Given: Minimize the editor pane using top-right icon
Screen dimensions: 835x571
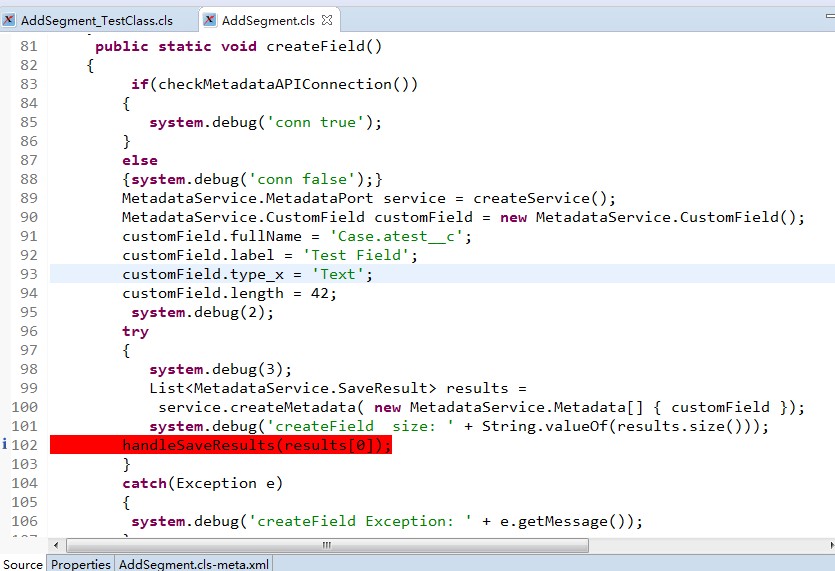Looking at the screenshot, I should pos(830,17).
